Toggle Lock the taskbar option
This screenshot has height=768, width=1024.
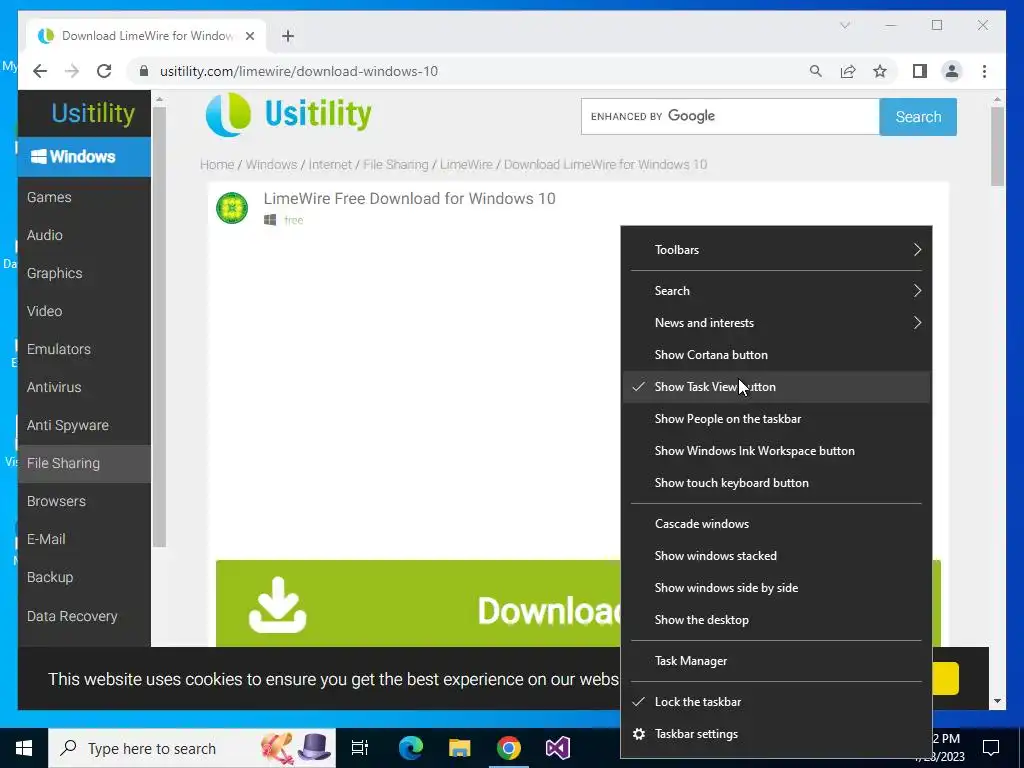click(x=776, y=702)
